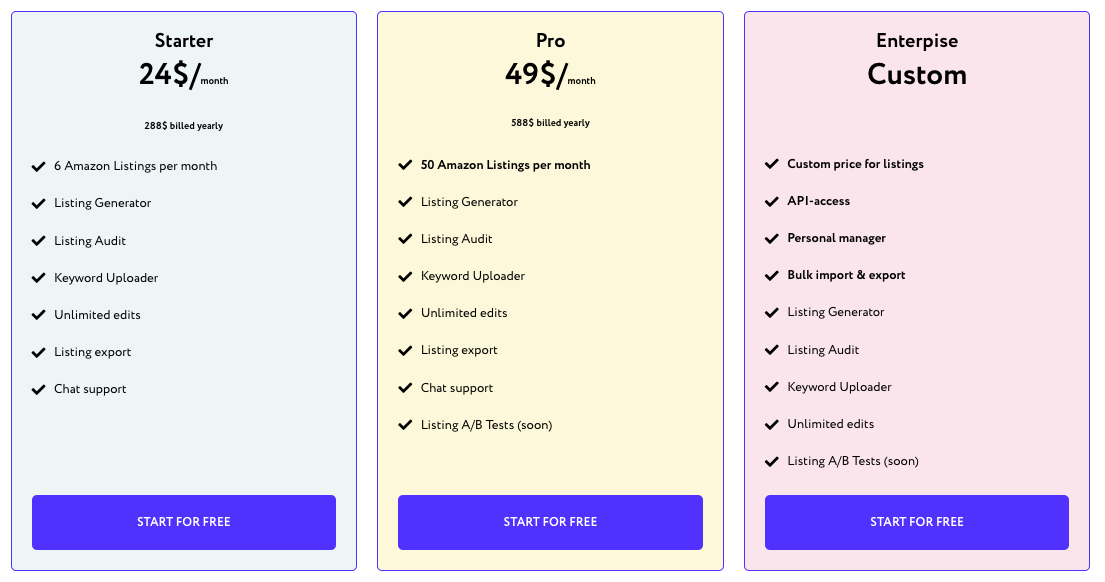Click Starter plan's Chat support checkmark
1105x582 pixels.
click(39, 389)
